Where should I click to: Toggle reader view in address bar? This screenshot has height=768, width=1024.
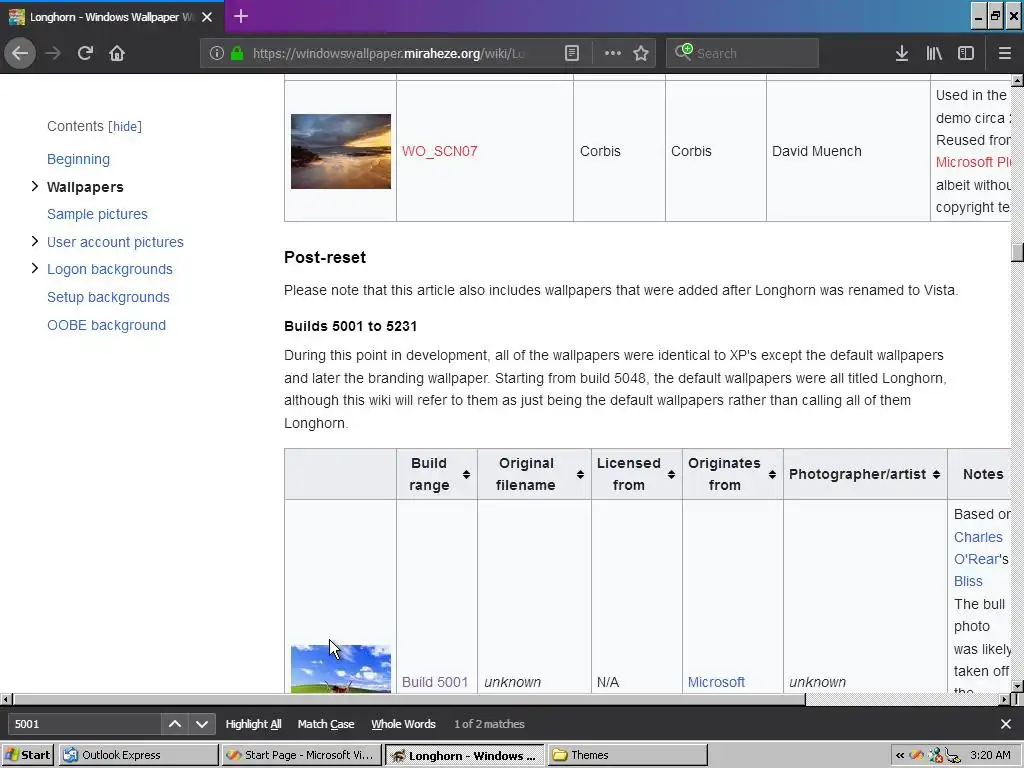click(571, 53)
